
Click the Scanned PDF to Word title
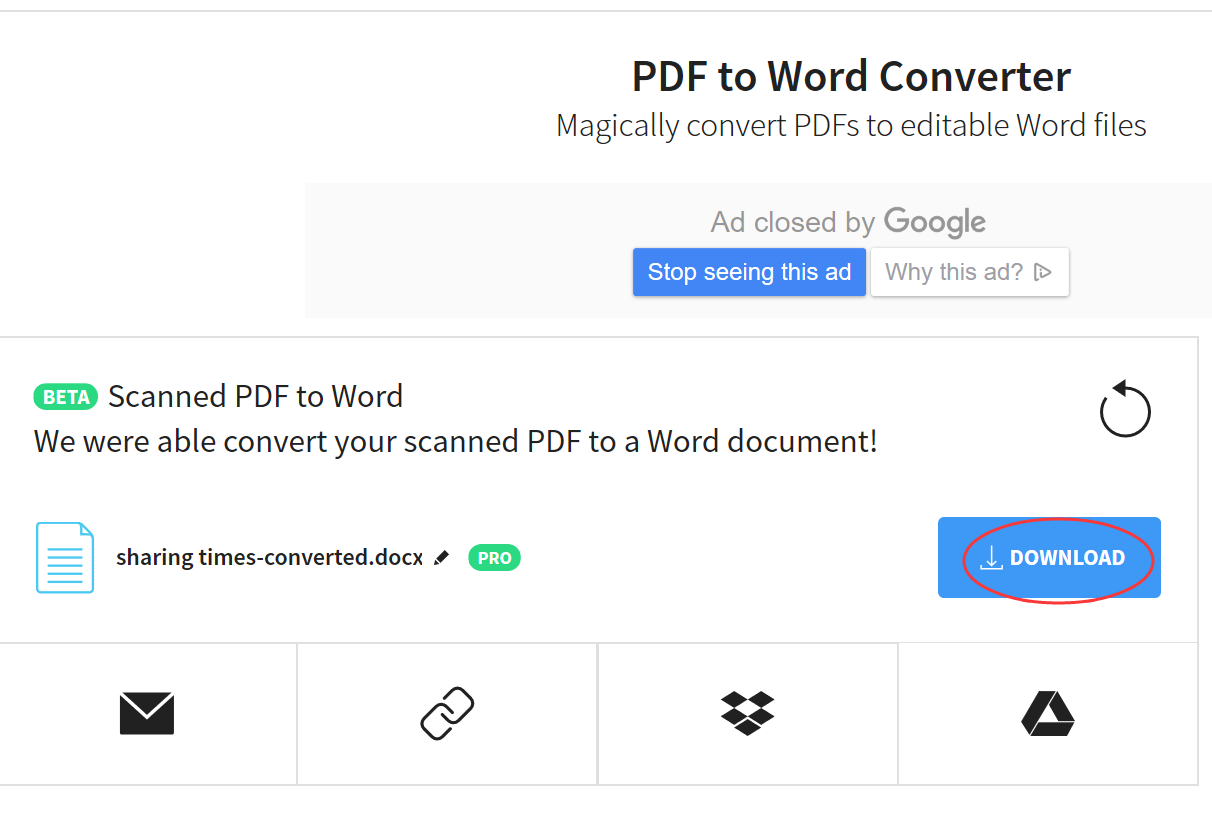(255, 396)
